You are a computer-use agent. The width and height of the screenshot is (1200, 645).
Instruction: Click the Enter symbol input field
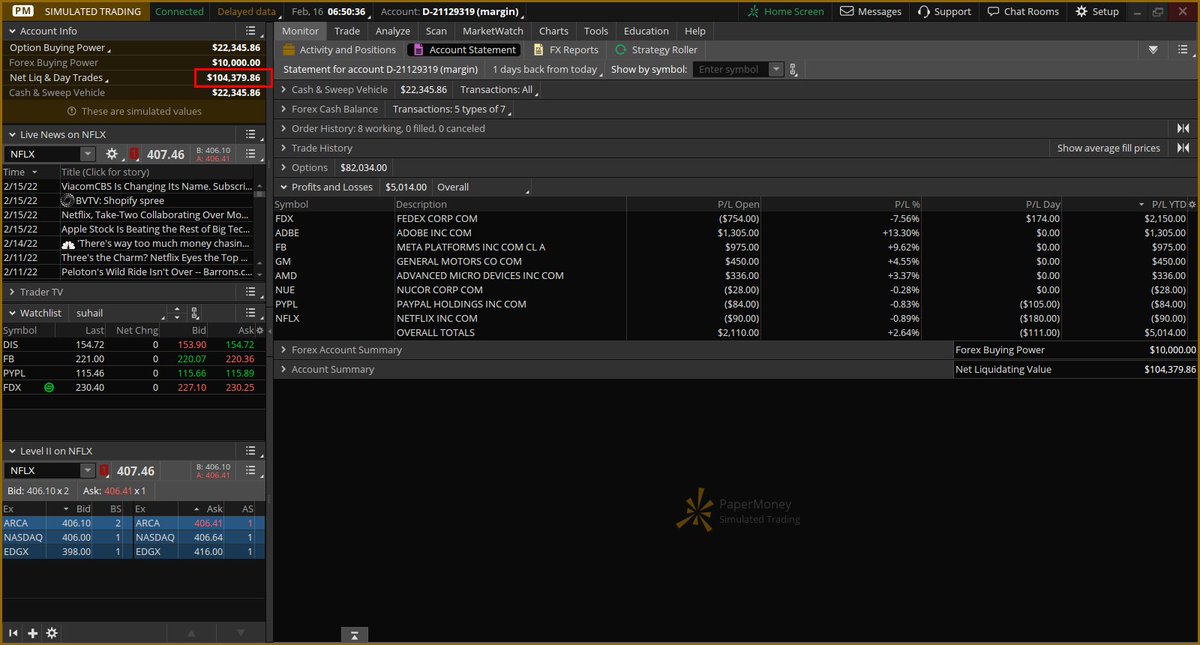point(731,70)
